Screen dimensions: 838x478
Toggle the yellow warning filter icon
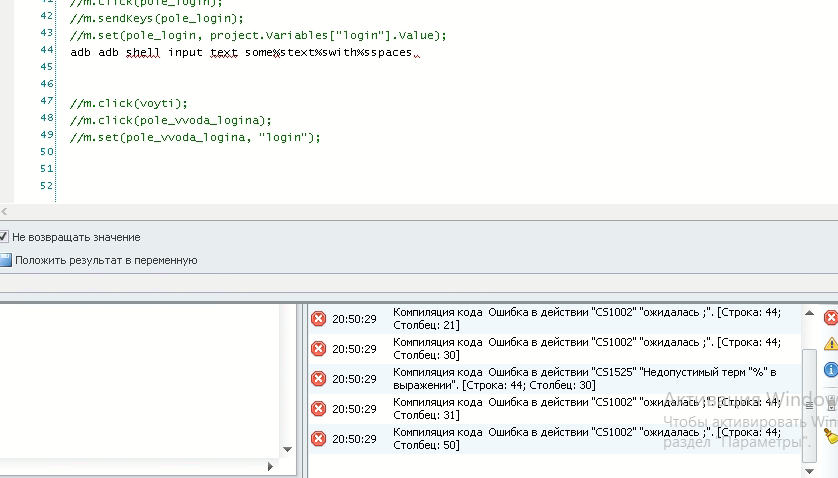point(830,344)
